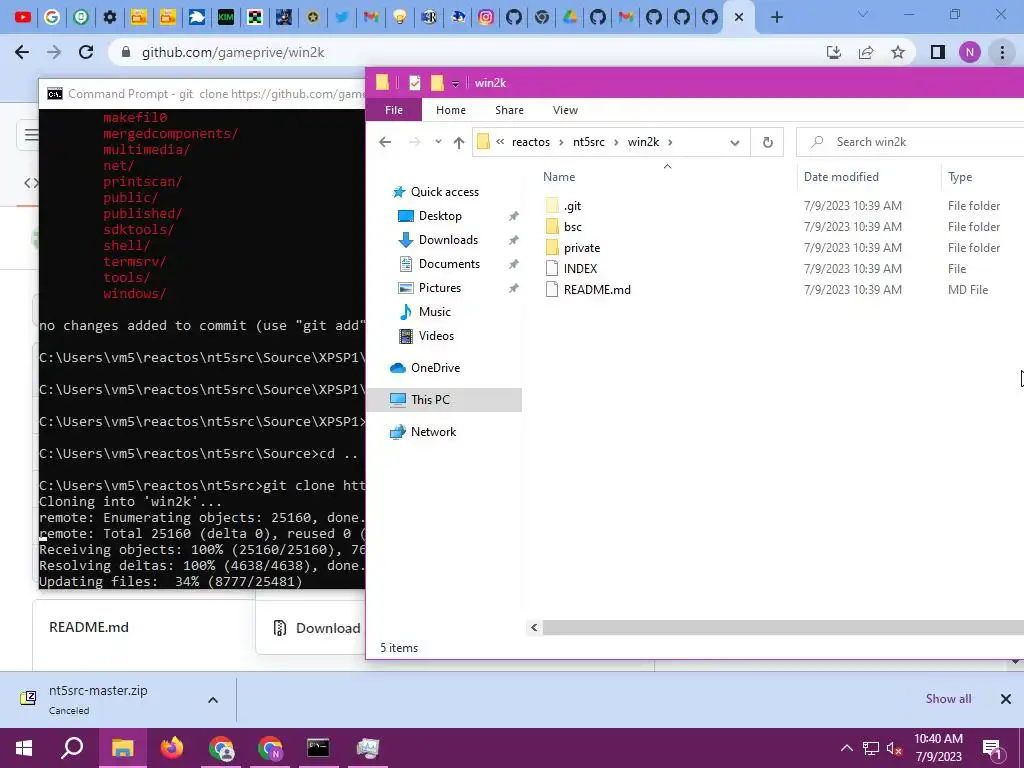Click the install app icon in address bar
The width and height of the screenshot is (1024, 768).
pyautogui.click(x=834, y=52)
